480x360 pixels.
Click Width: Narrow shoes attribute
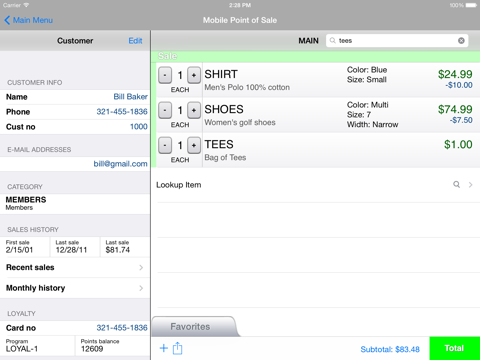[x=373, y=125]
